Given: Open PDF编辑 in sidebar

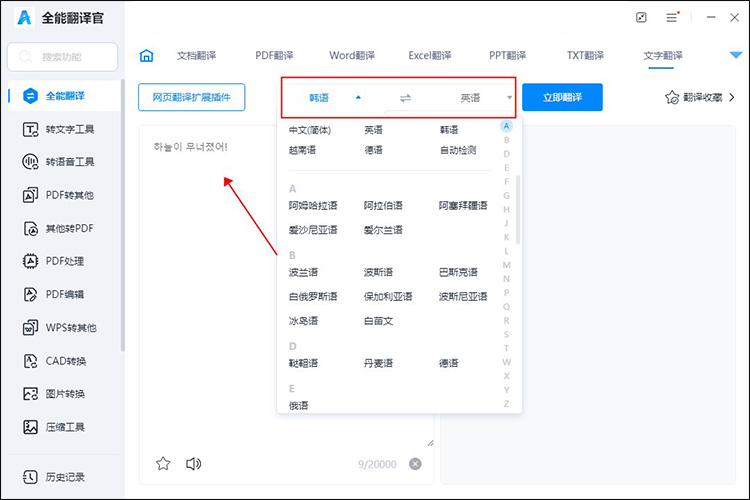Looking at the screenshot, I should point(54,294).
